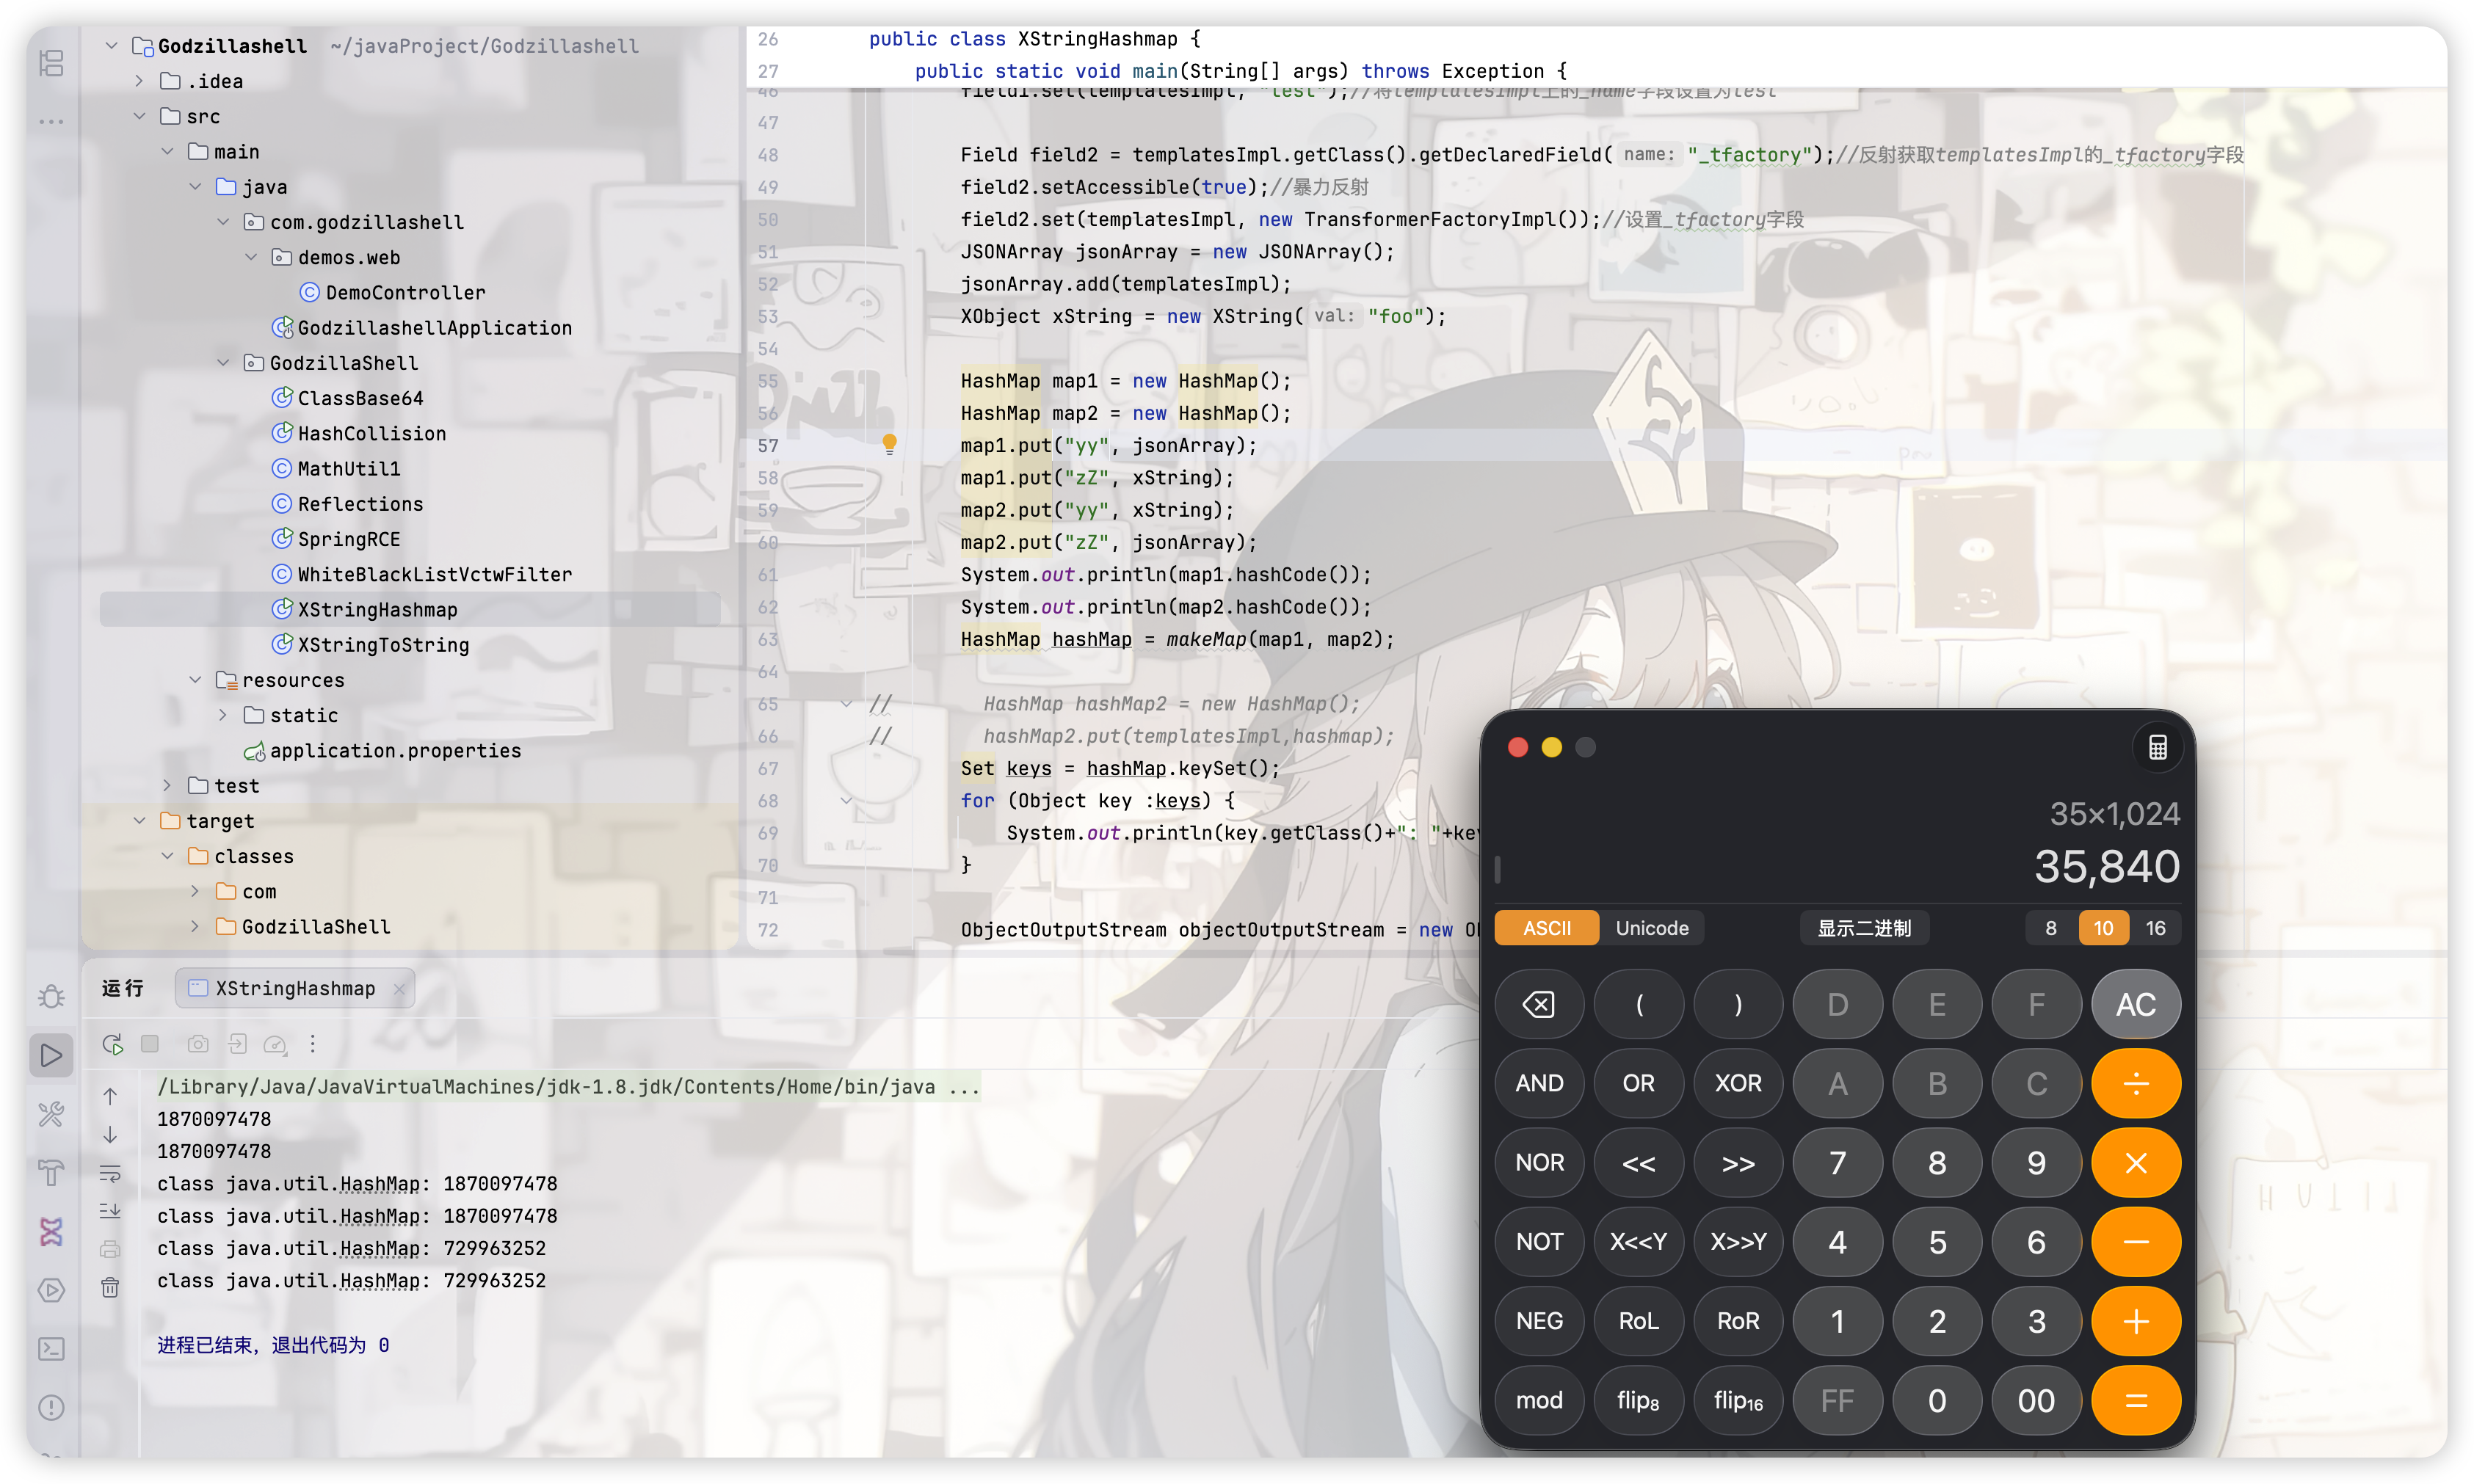
Task: Collapse the GodzillaShell package under java
Action: (224, 362)
